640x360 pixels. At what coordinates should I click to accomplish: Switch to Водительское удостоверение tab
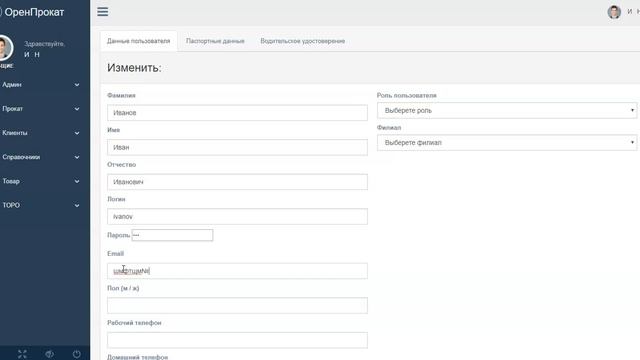coord(302,41)
